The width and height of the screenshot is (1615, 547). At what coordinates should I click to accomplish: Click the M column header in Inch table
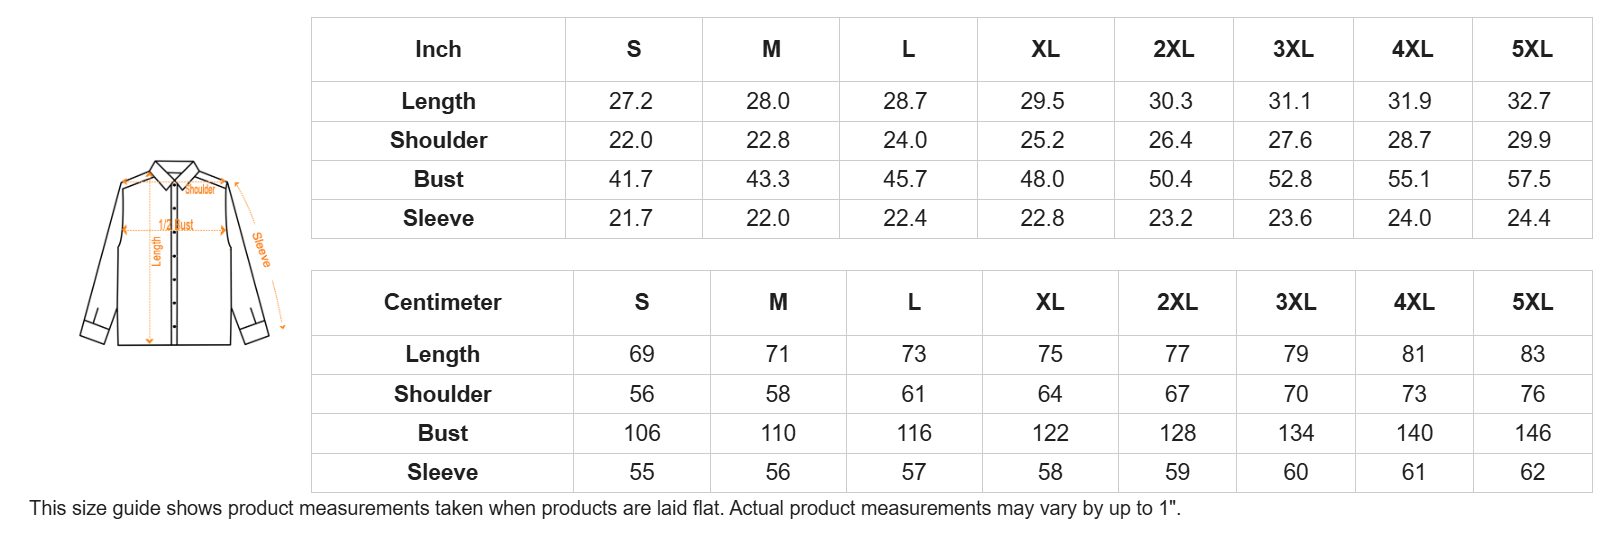pos(771,49)
